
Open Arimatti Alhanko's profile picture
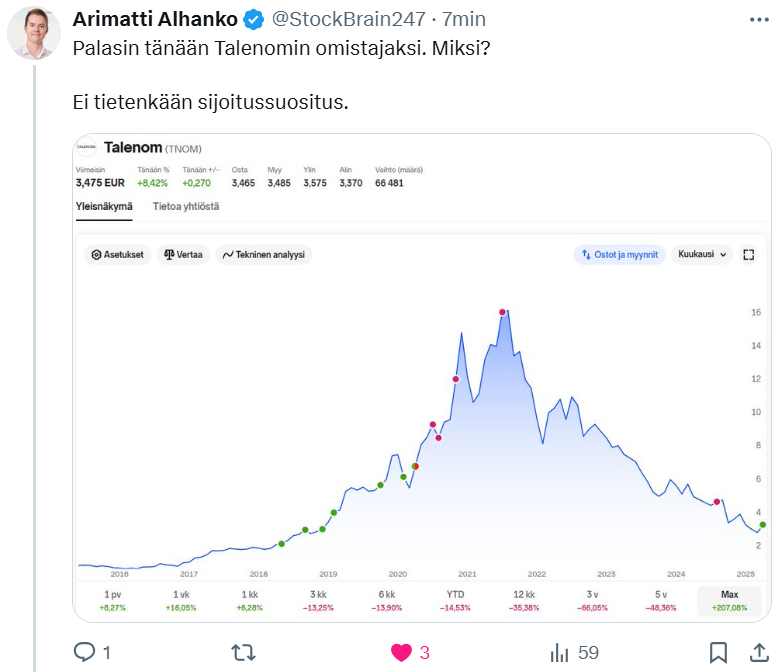[34, 34]
